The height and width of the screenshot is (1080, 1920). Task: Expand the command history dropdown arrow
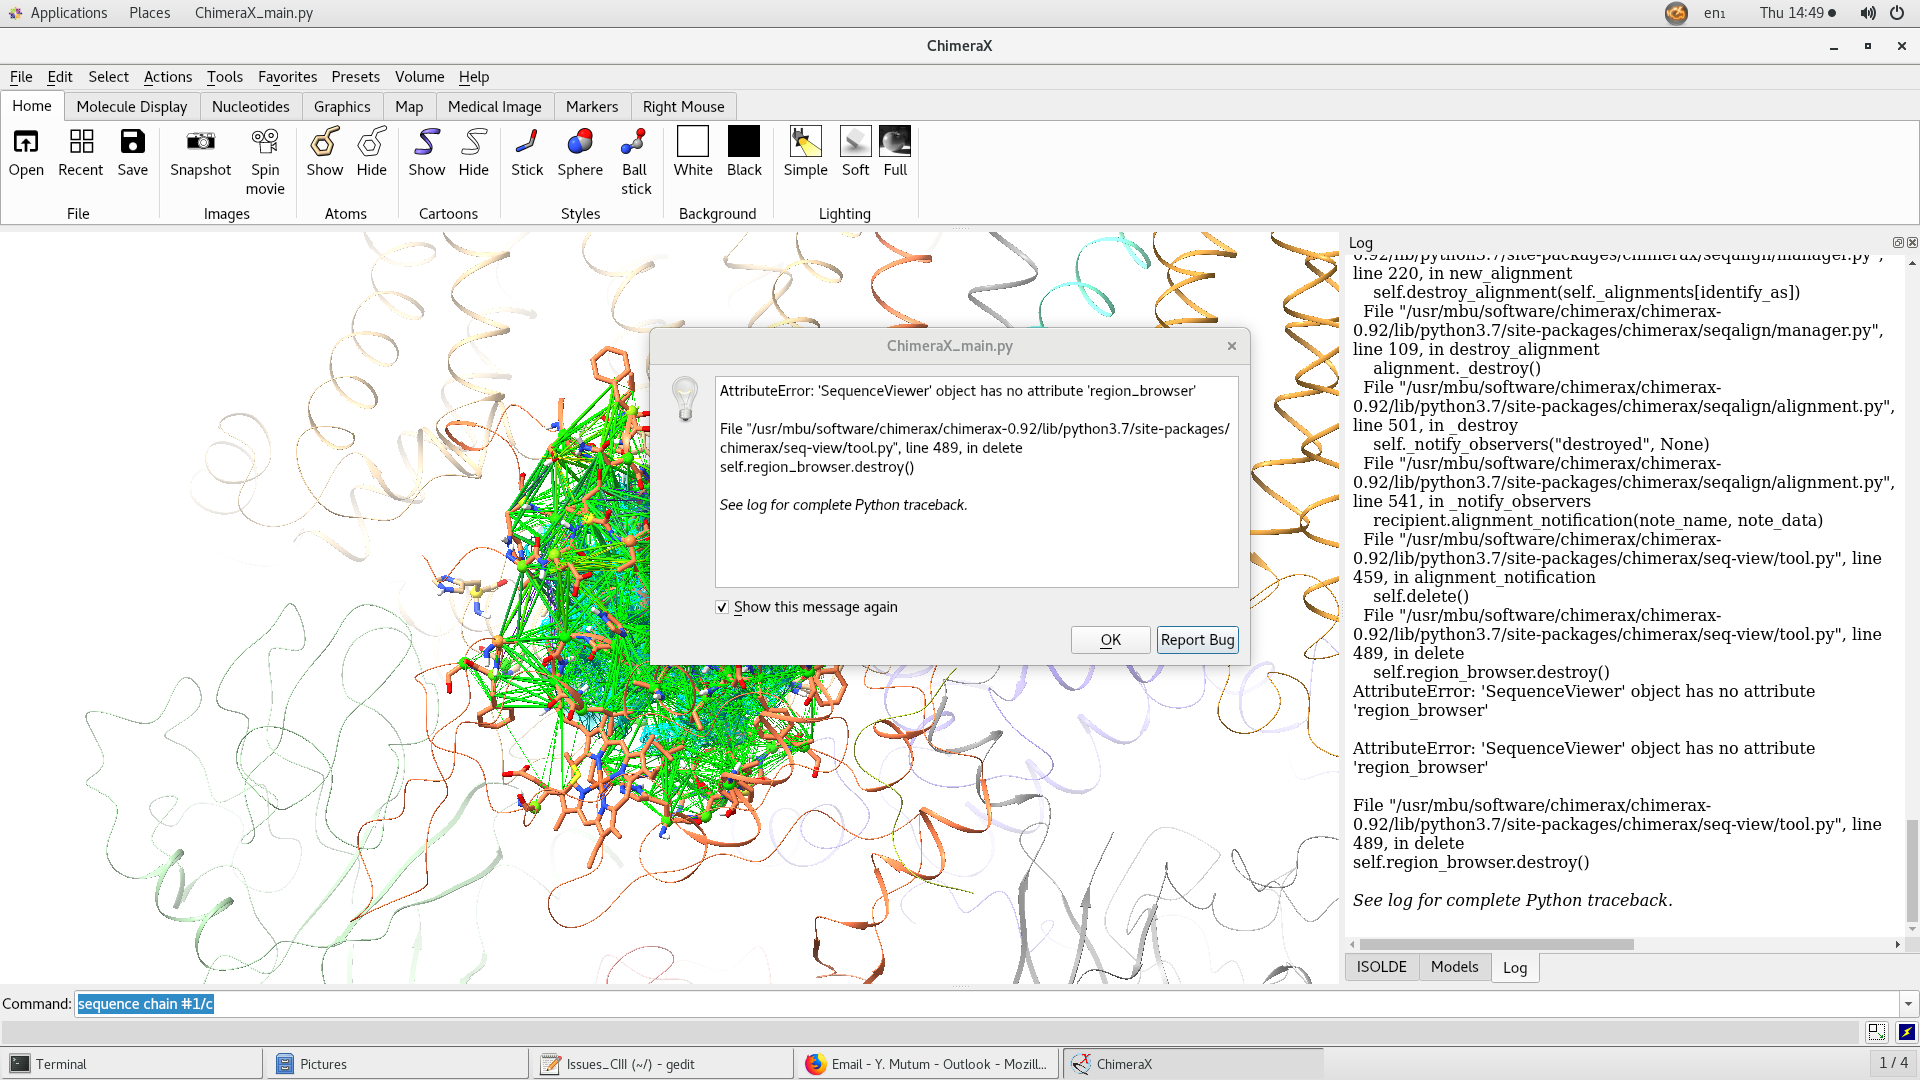point(1908,1004)
